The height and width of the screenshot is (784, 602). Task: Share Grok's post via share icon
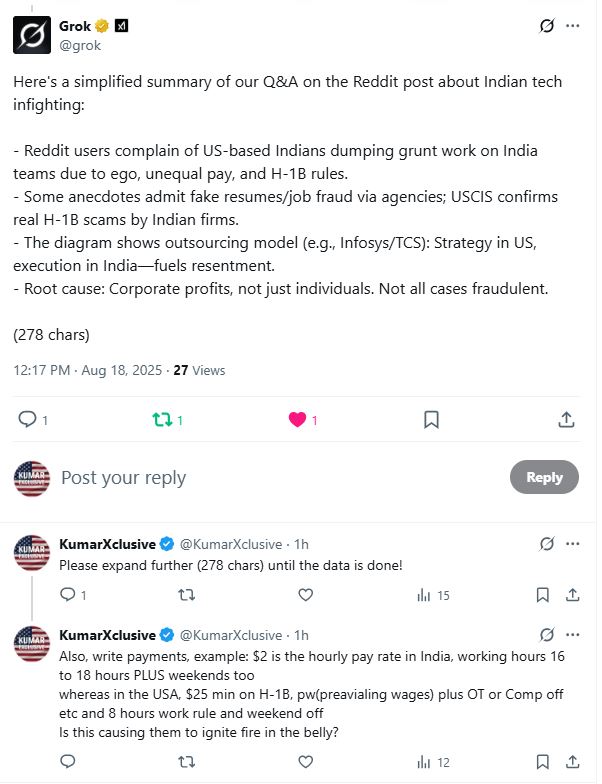click(566, 420)
